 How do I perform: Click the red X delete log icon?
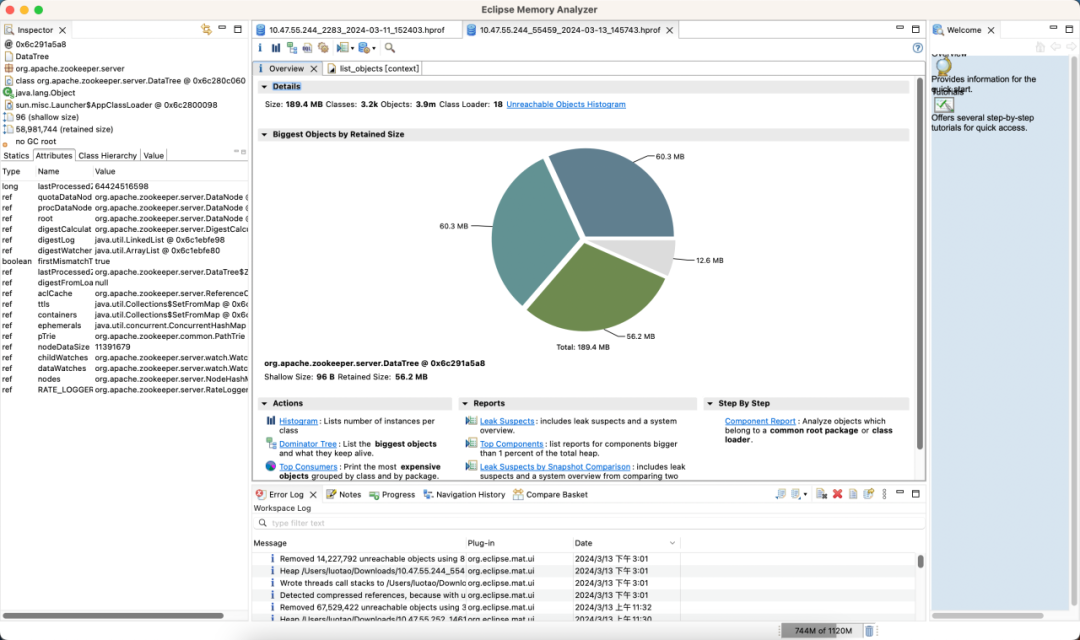point(838,494)
